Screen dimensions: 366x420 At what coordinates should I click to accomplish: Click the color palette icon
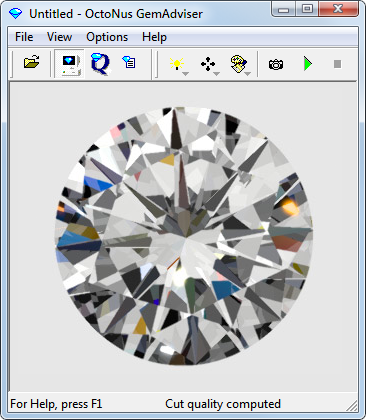point(239,64)
